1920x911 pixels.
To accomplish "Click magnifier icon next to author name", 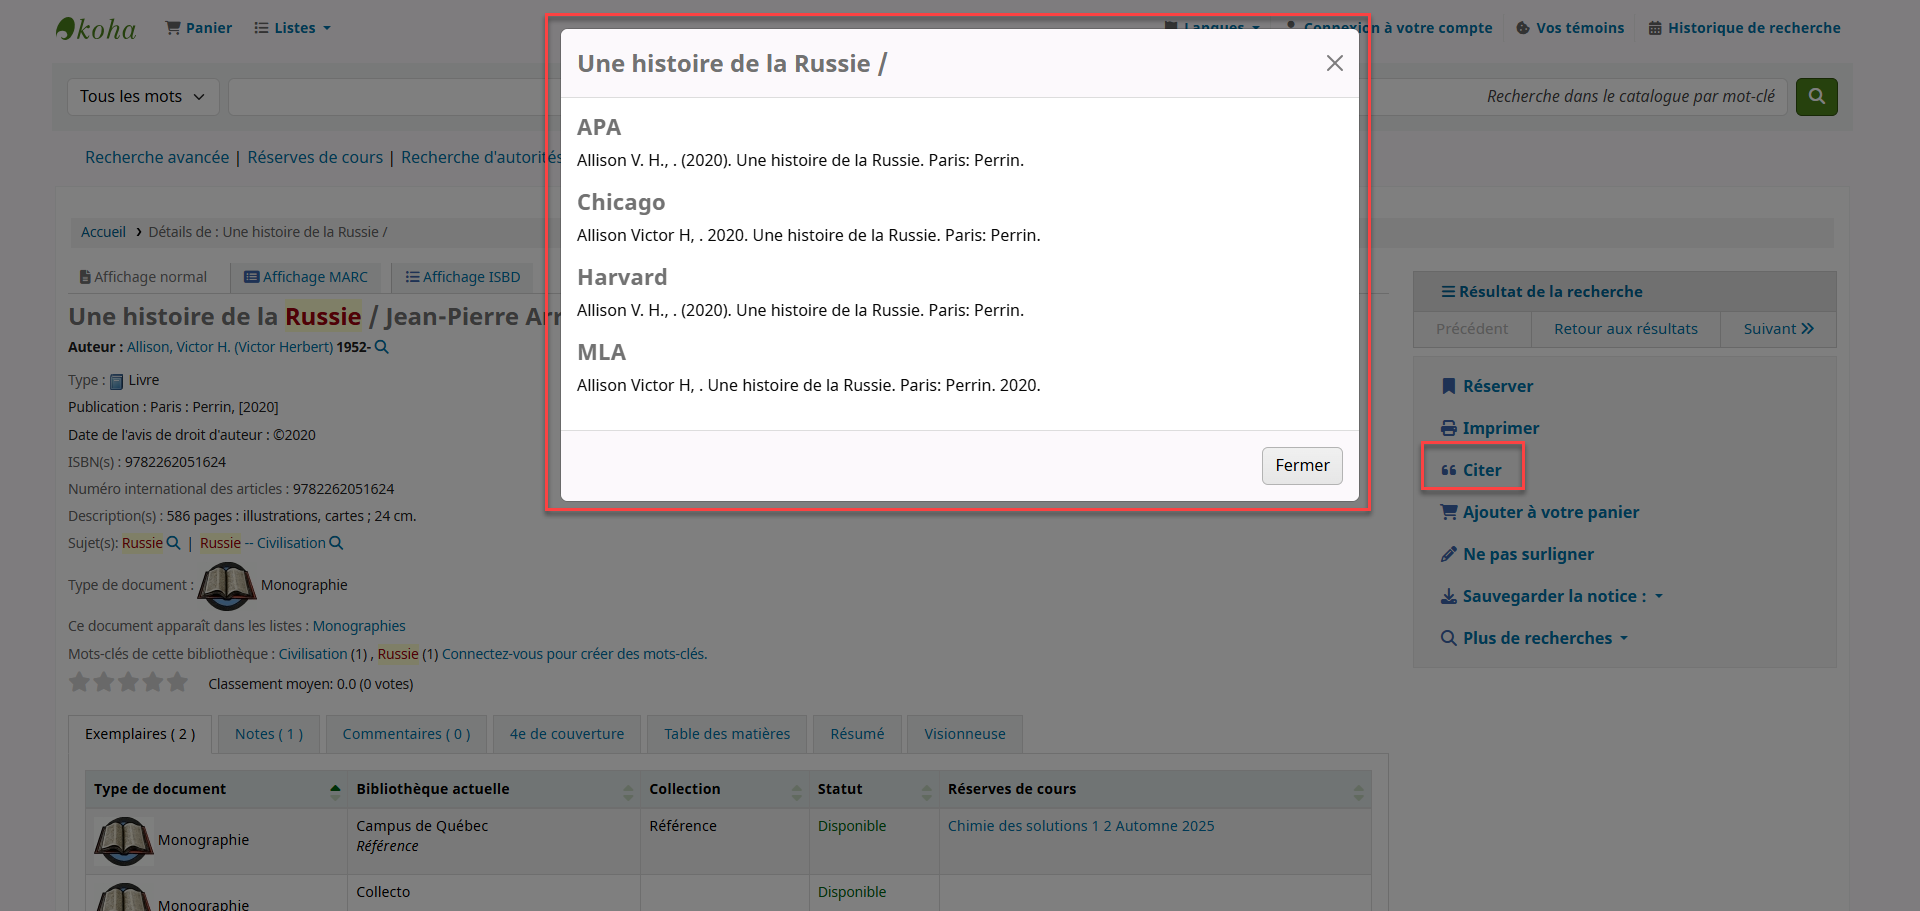I will coord(381,347).
